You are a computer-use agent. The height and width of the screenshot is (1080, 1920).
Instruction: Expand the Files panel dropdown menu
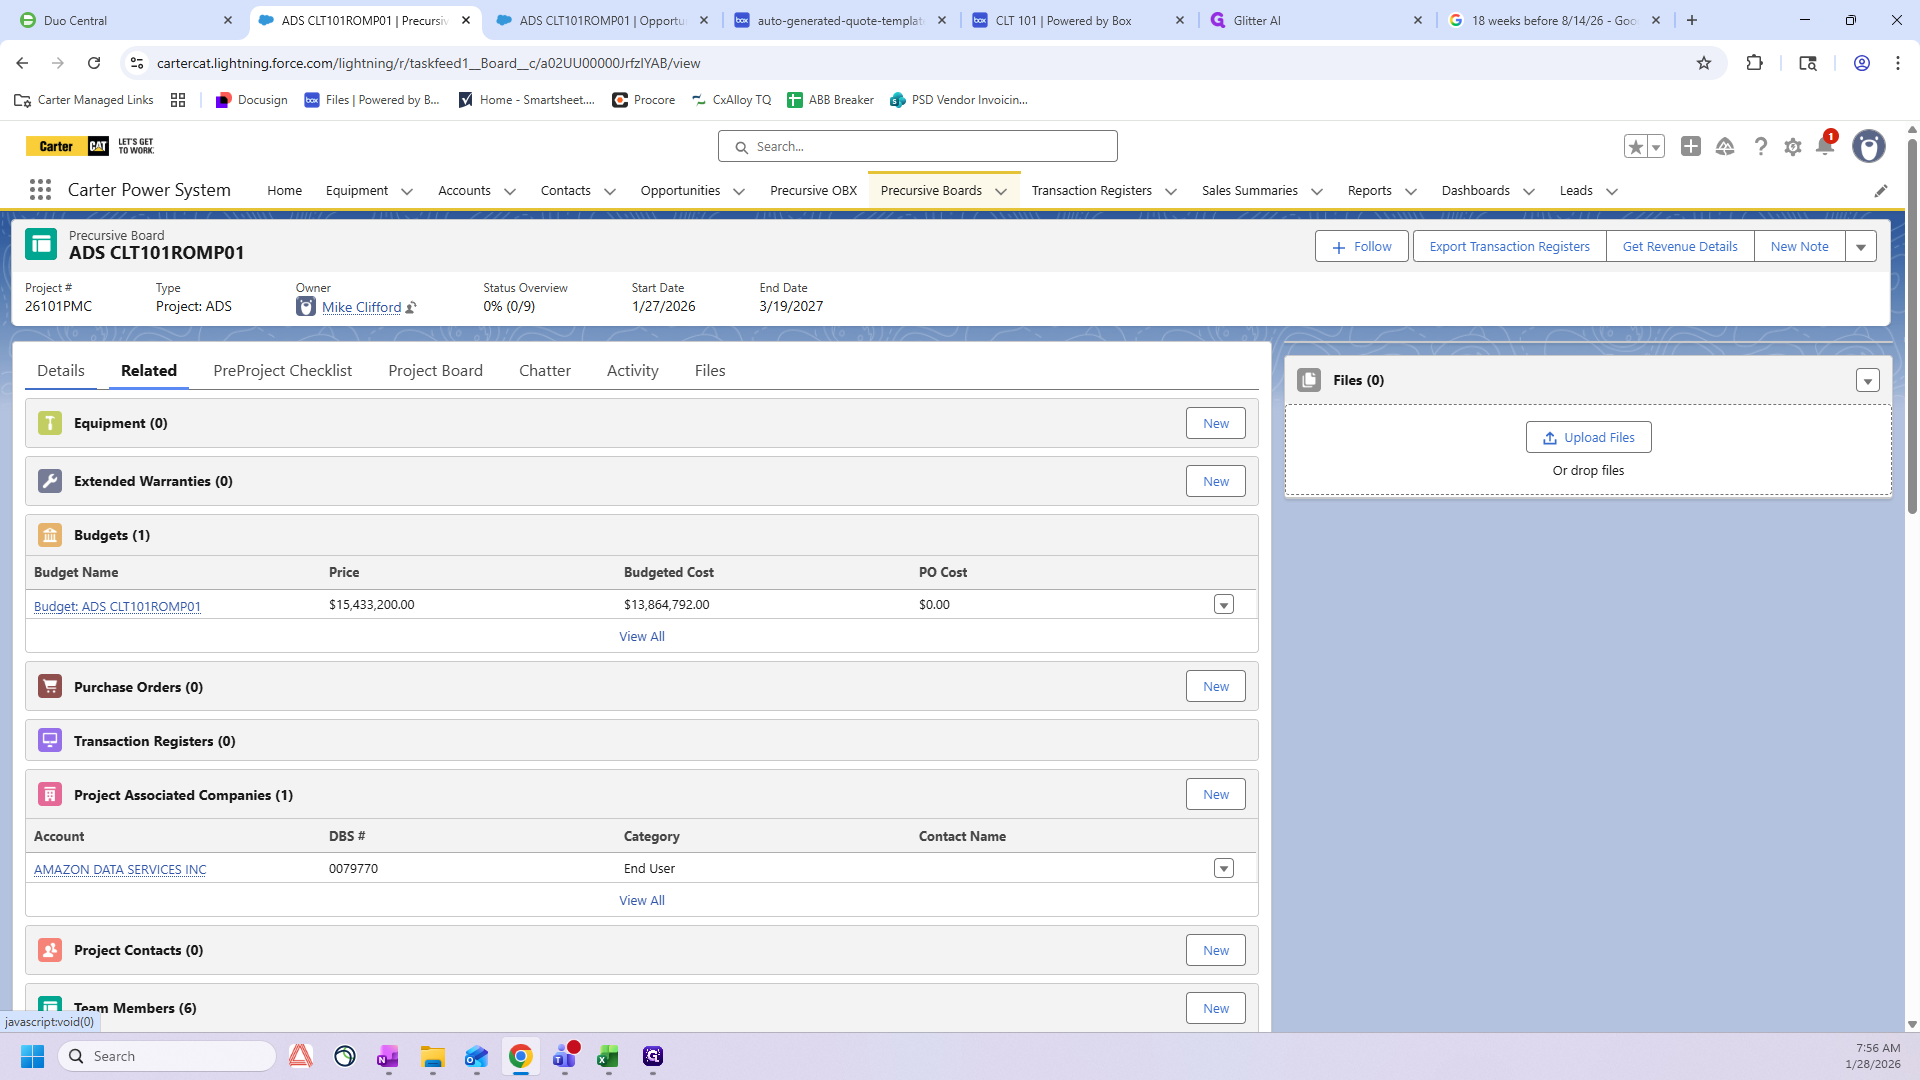[1867, 381]
